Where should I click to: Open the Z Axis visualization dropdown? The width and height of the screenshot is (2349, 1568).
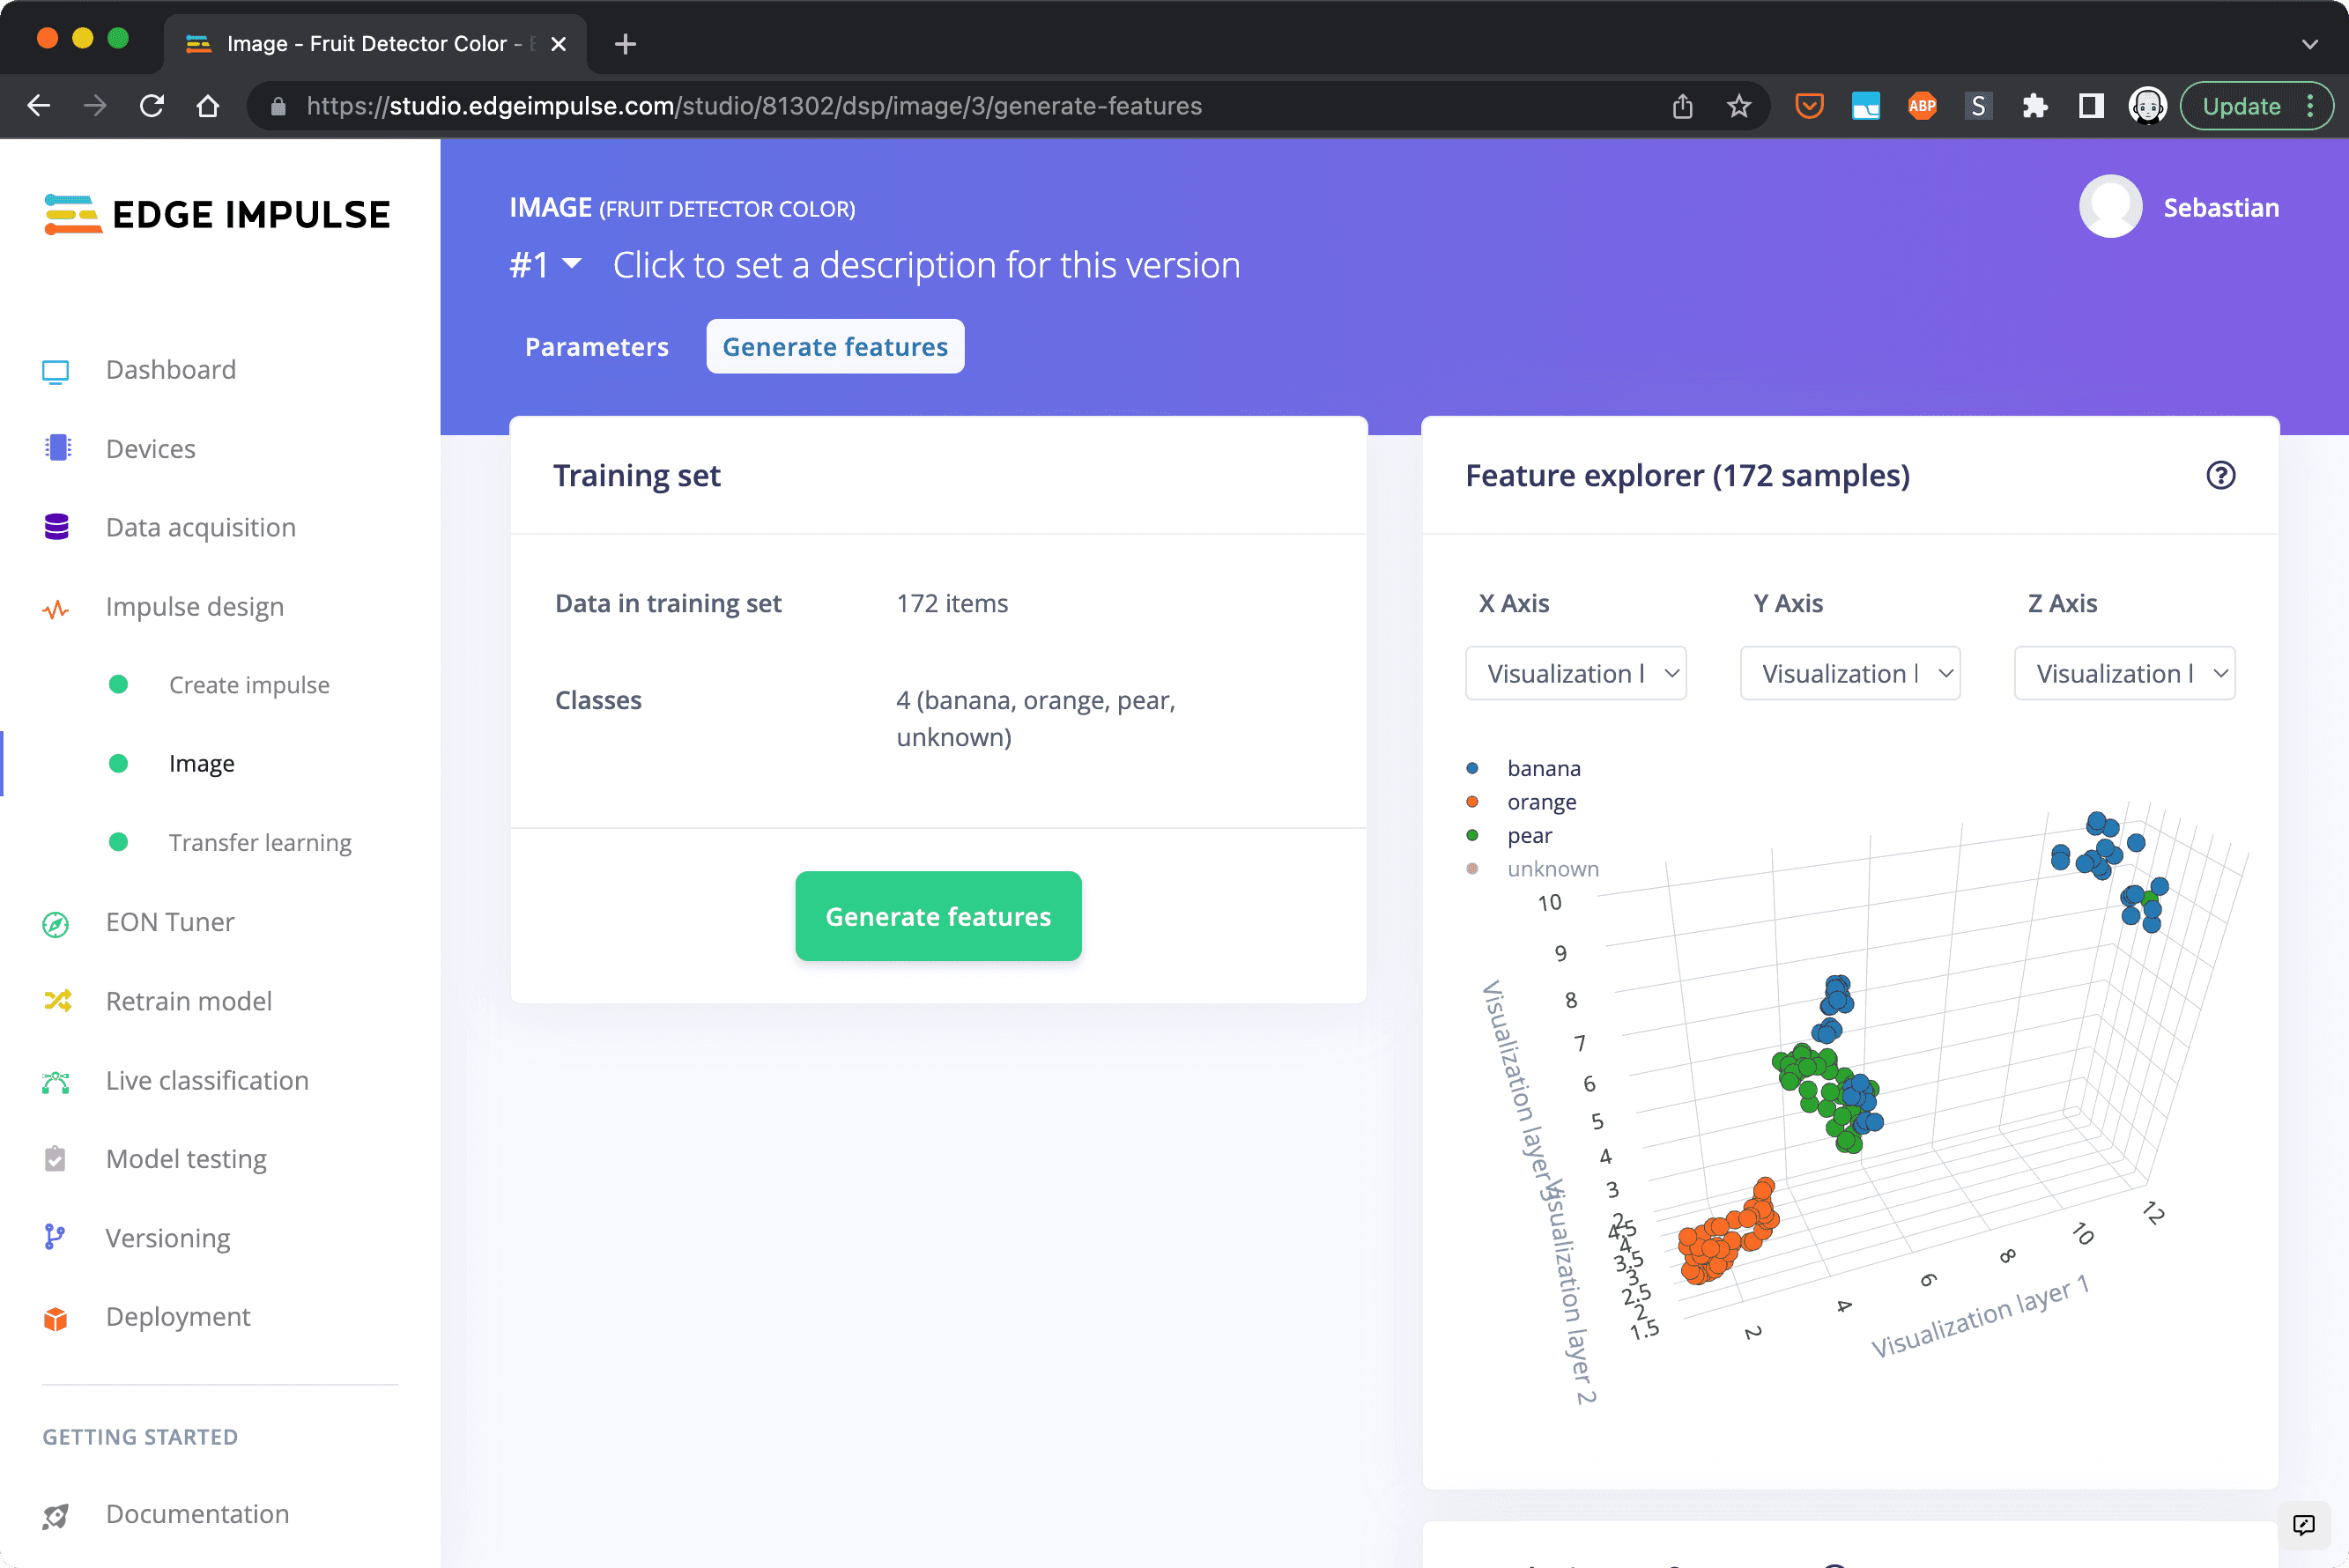click(2124, 674)
